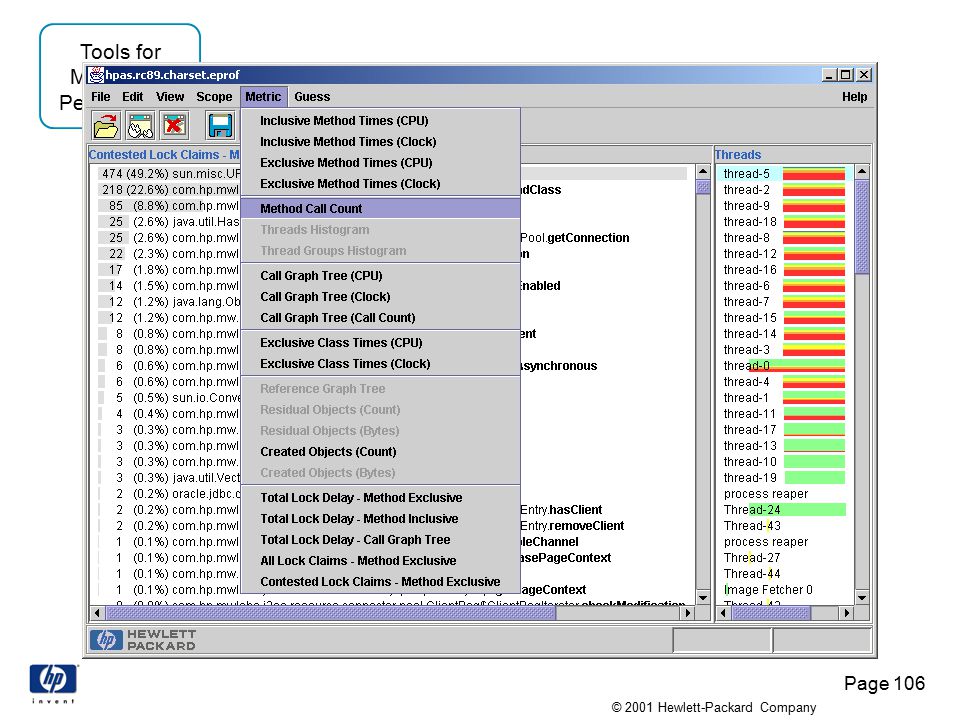Click the toolbar icon with glasses and hand
Image resolution: width=960 pixels, height=720 pixels.
click(140, 126)
